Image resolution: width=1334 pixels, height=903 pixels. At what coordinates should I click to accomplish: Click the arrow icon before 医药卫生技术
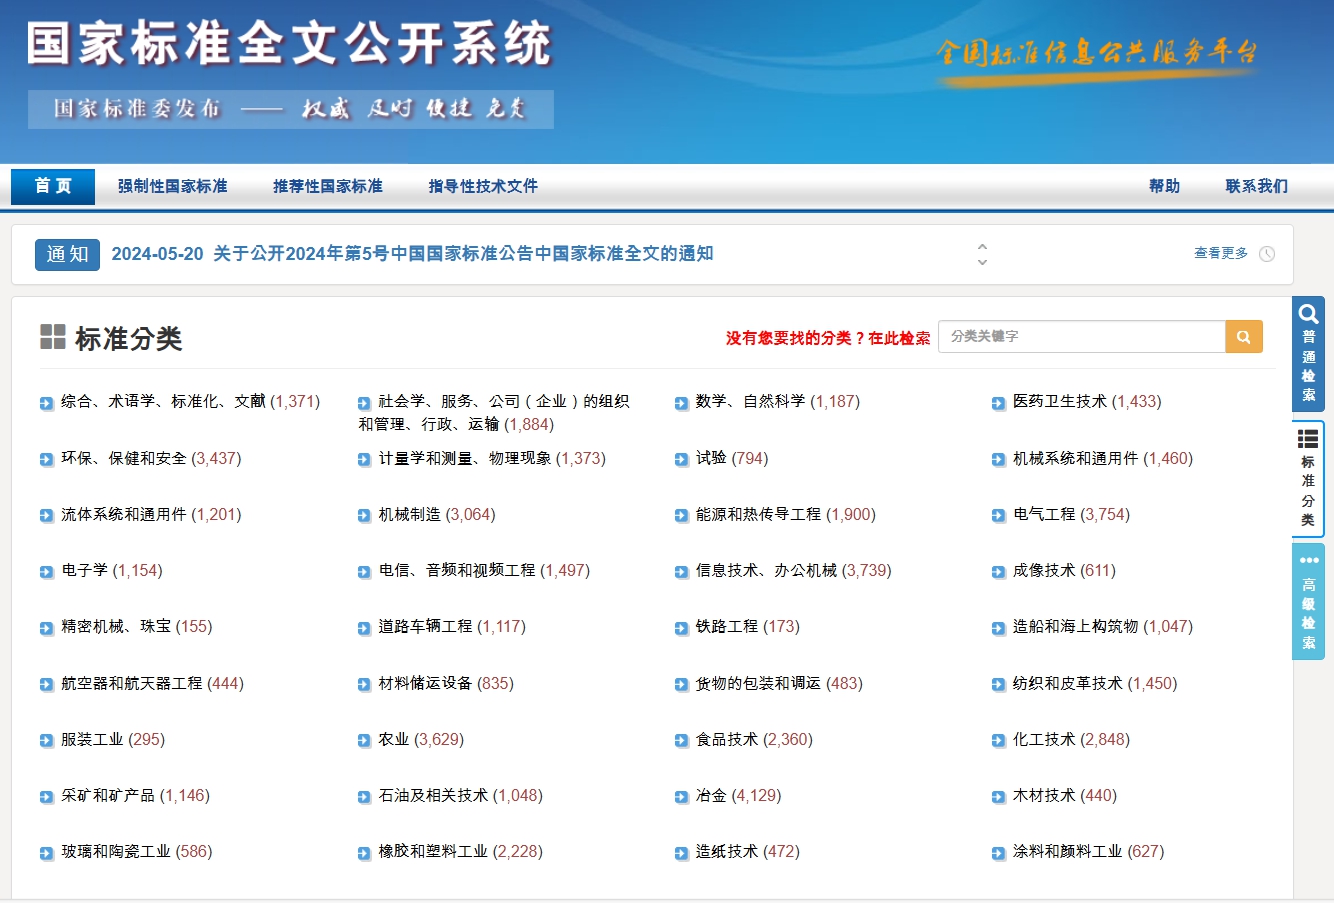pyautogui.click(x=999, y=403)
